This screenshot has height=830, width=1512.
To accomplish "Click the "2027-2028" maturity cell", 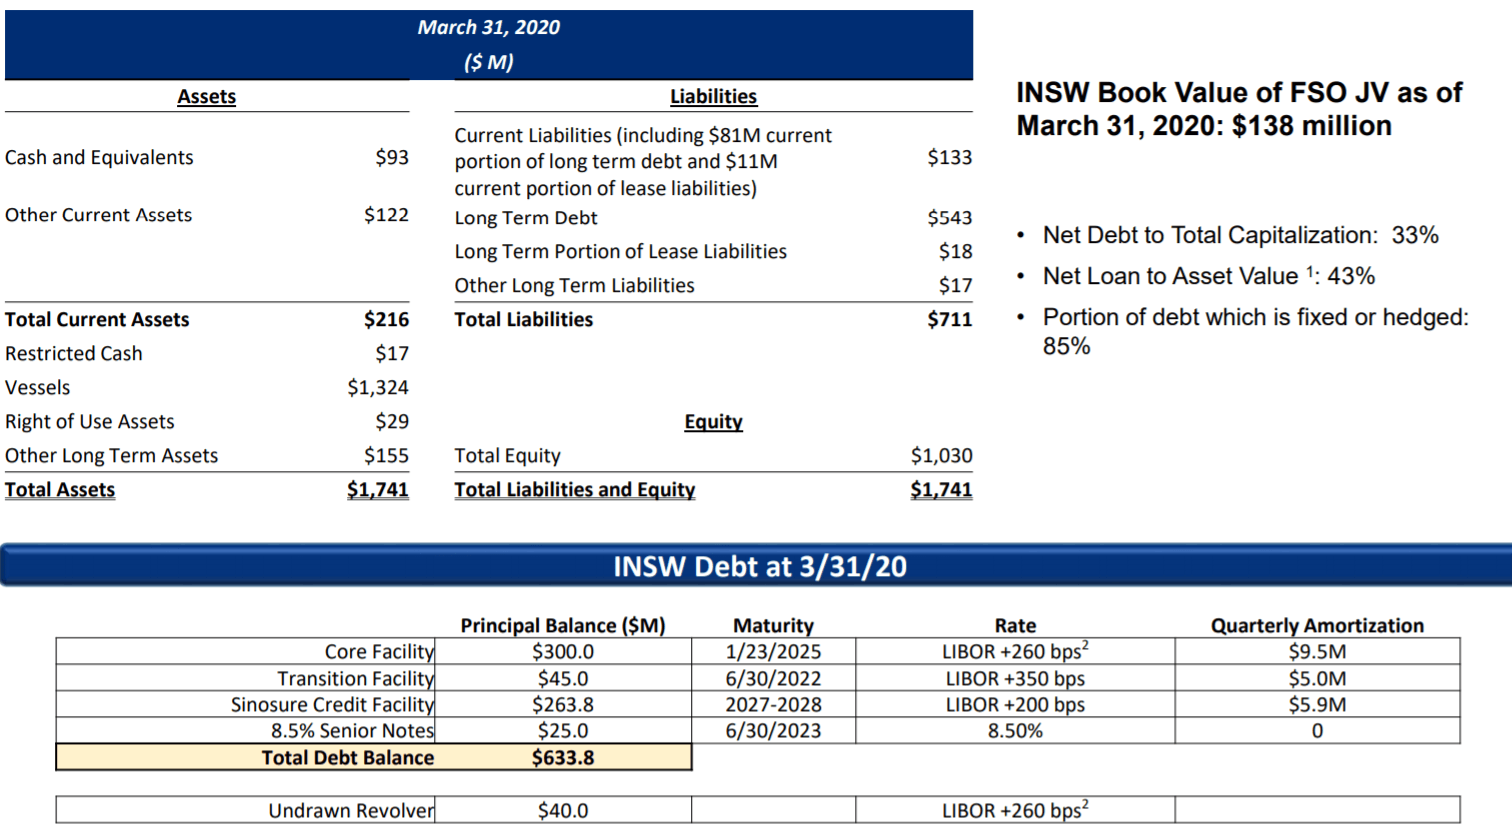I will coord(773,704).
